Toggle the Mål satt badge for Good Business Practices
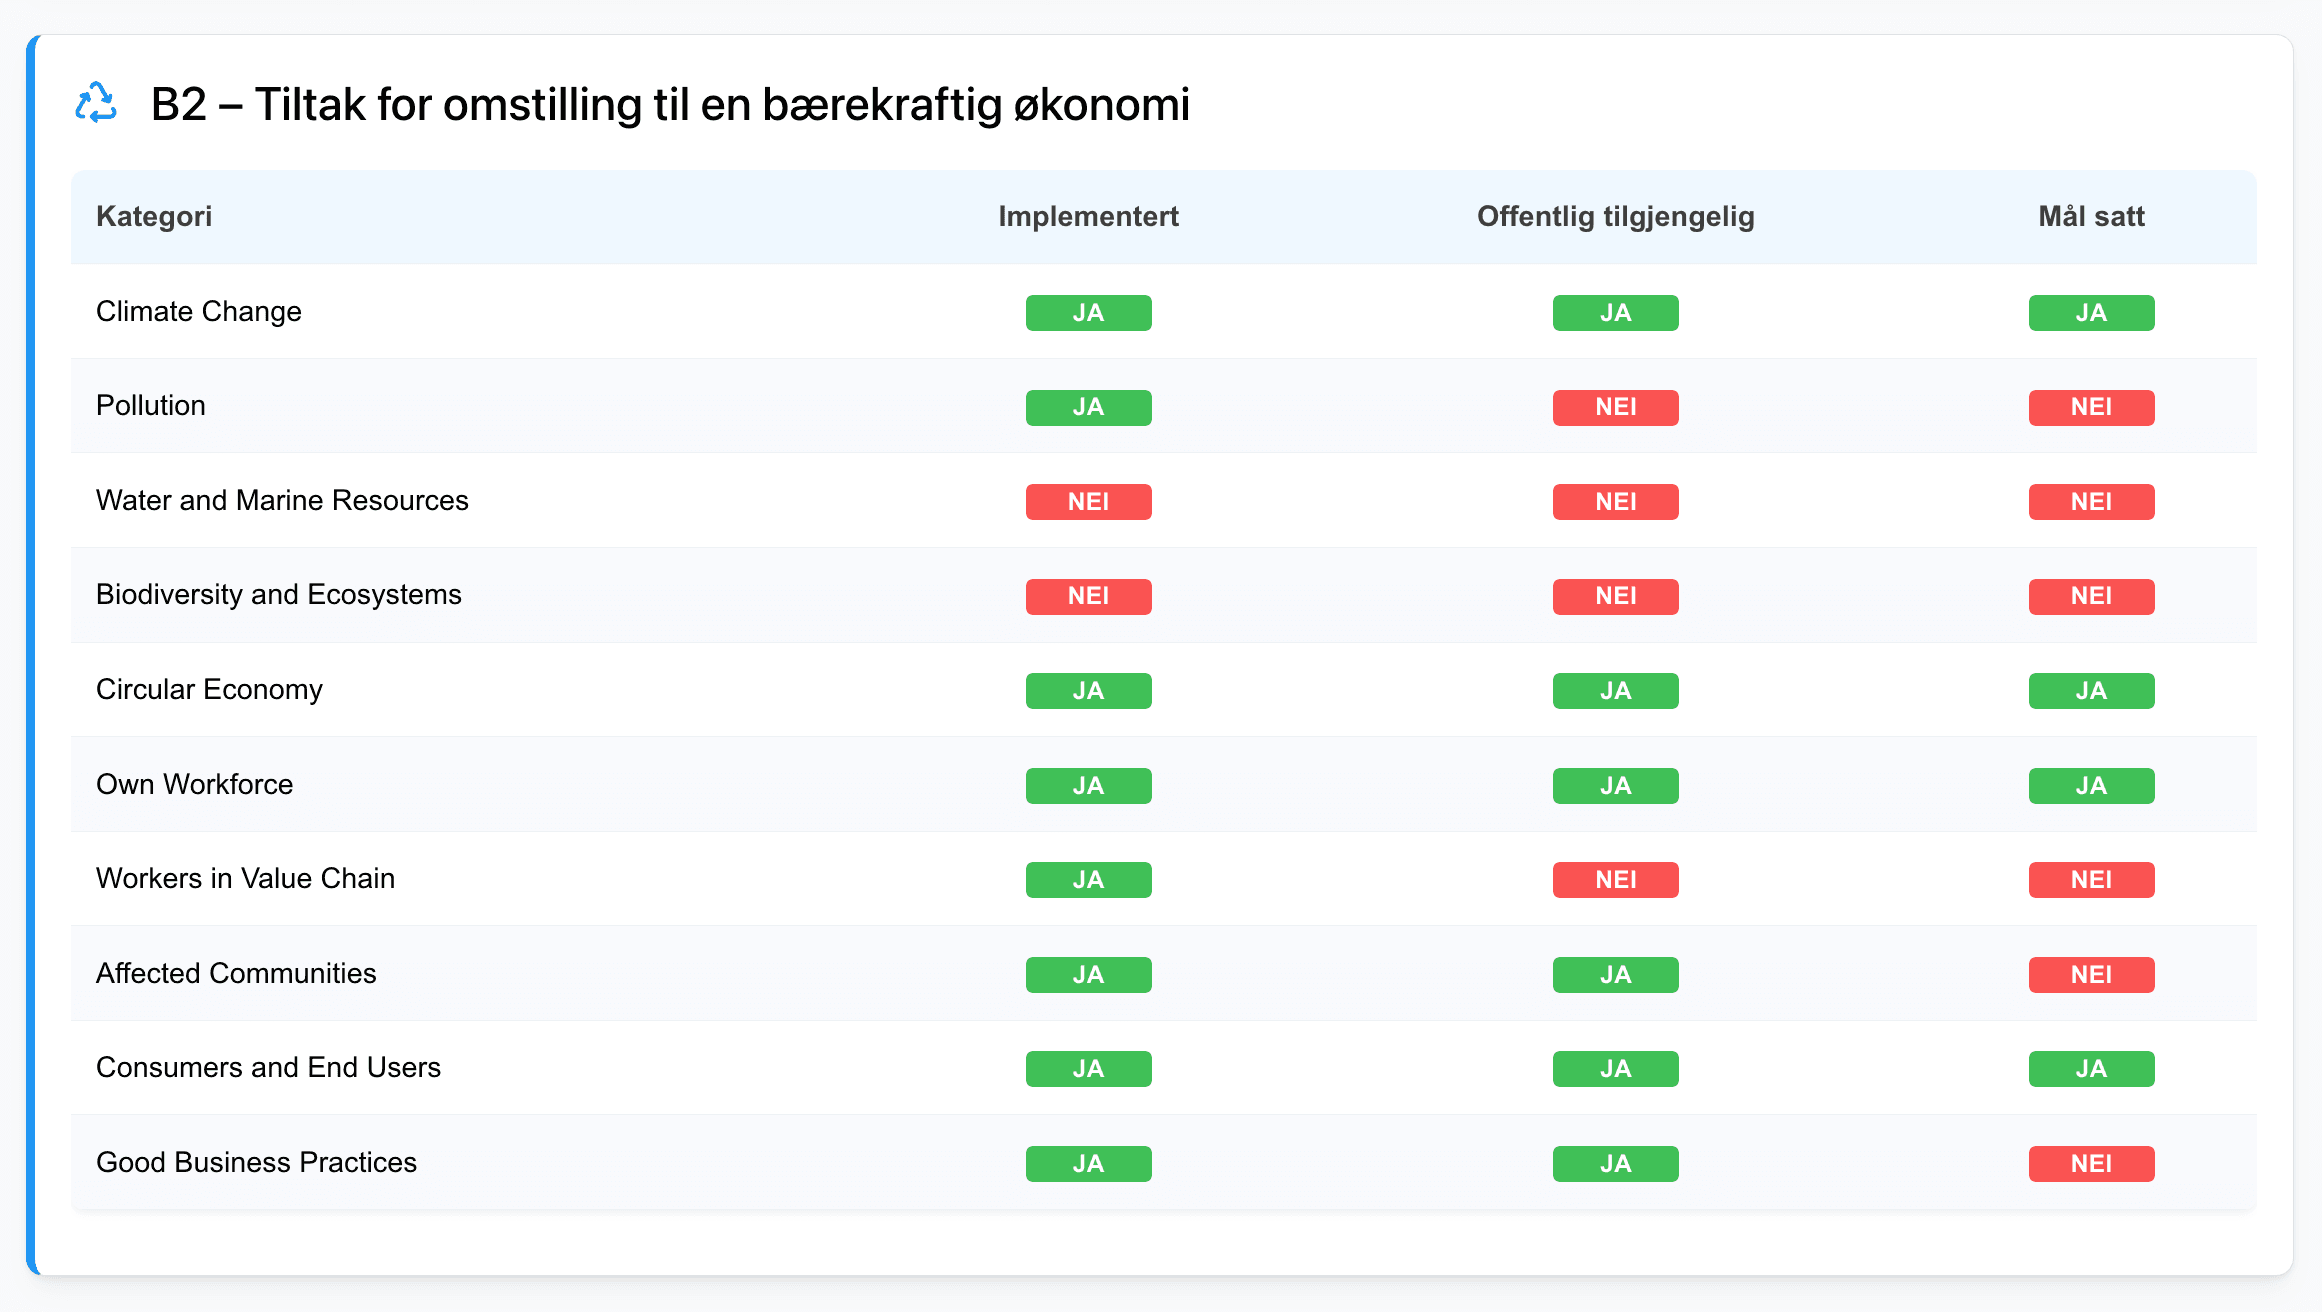 [2091, 1163]
